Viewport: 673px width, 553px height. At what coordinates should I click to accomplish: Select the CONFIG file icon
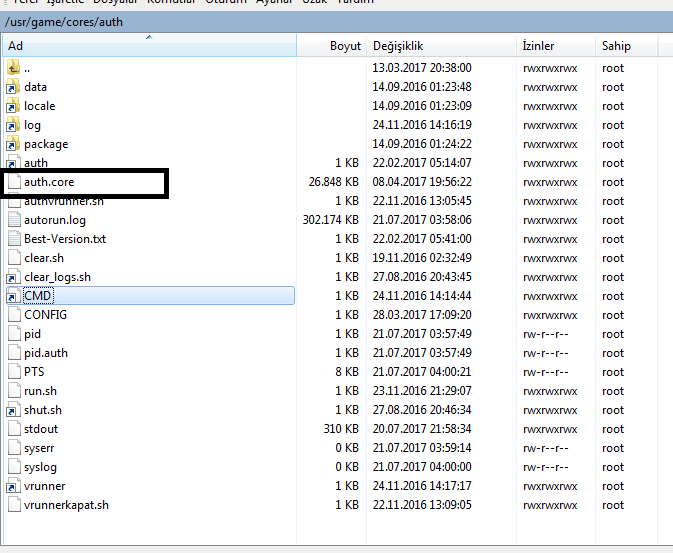pos(14,314)
